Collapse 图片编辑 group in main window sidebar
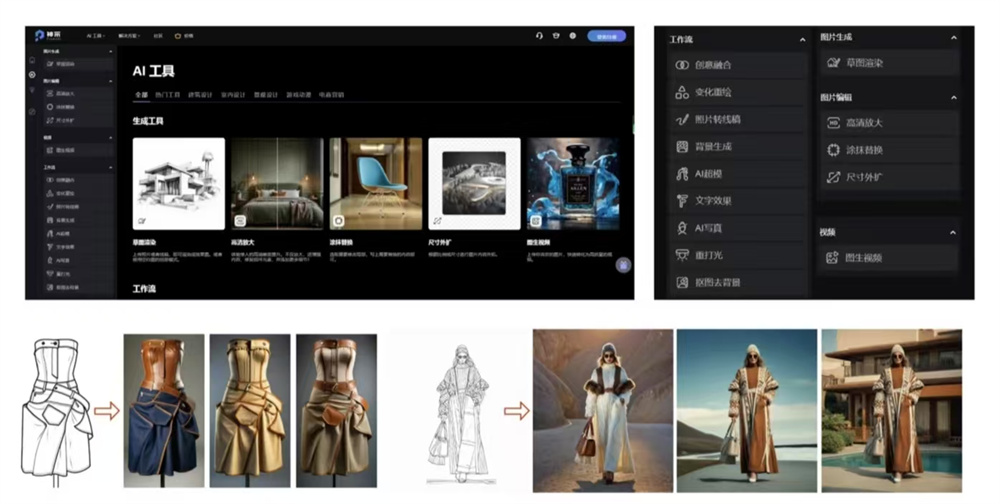This screenshot has height=504, width=1000. click(x=111, y=82)
